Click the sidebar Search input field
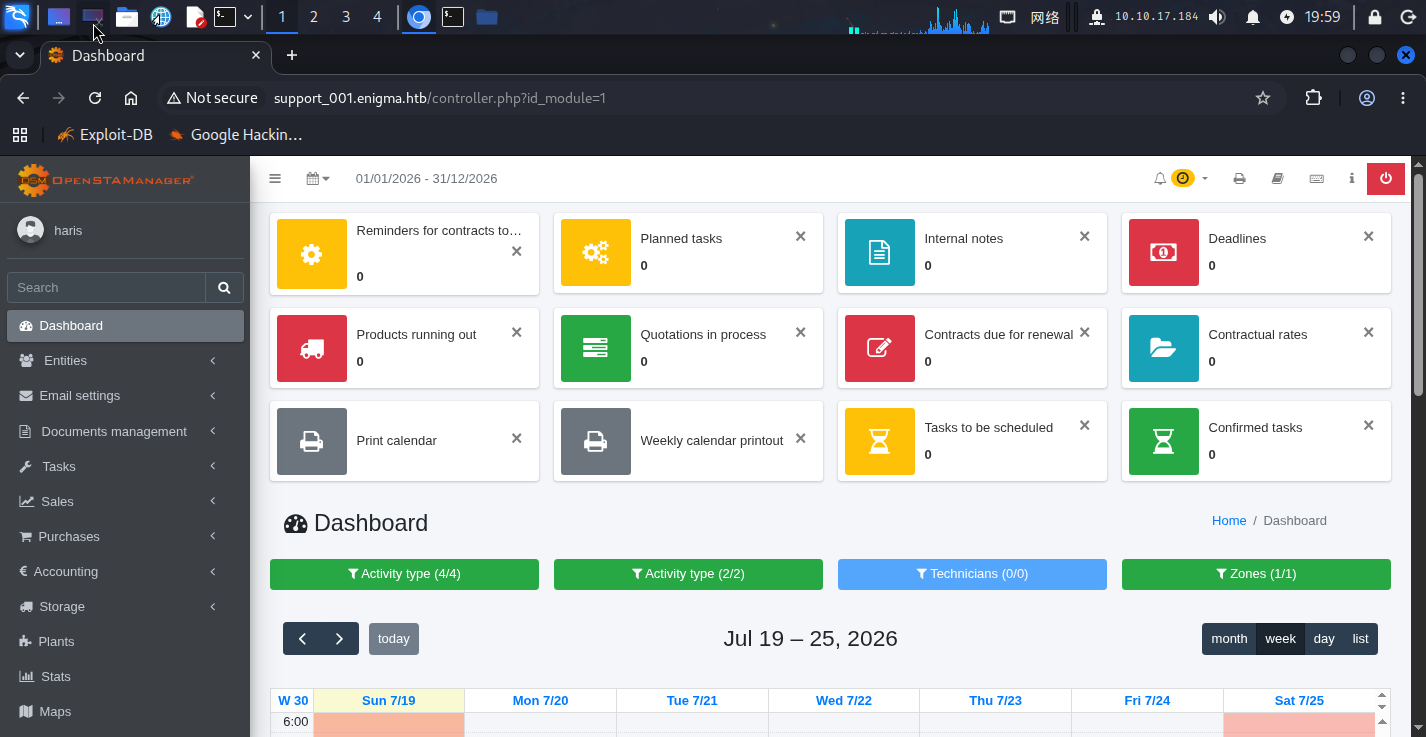 106,287
